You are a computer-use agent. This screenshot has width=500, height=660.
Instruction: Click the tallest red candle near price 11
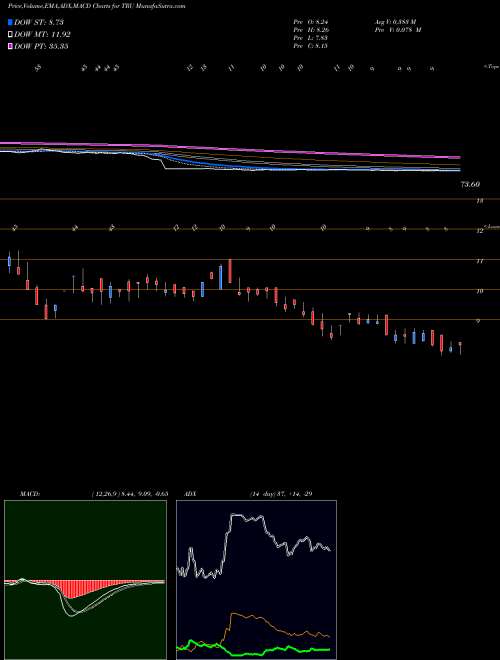(230, 271)
